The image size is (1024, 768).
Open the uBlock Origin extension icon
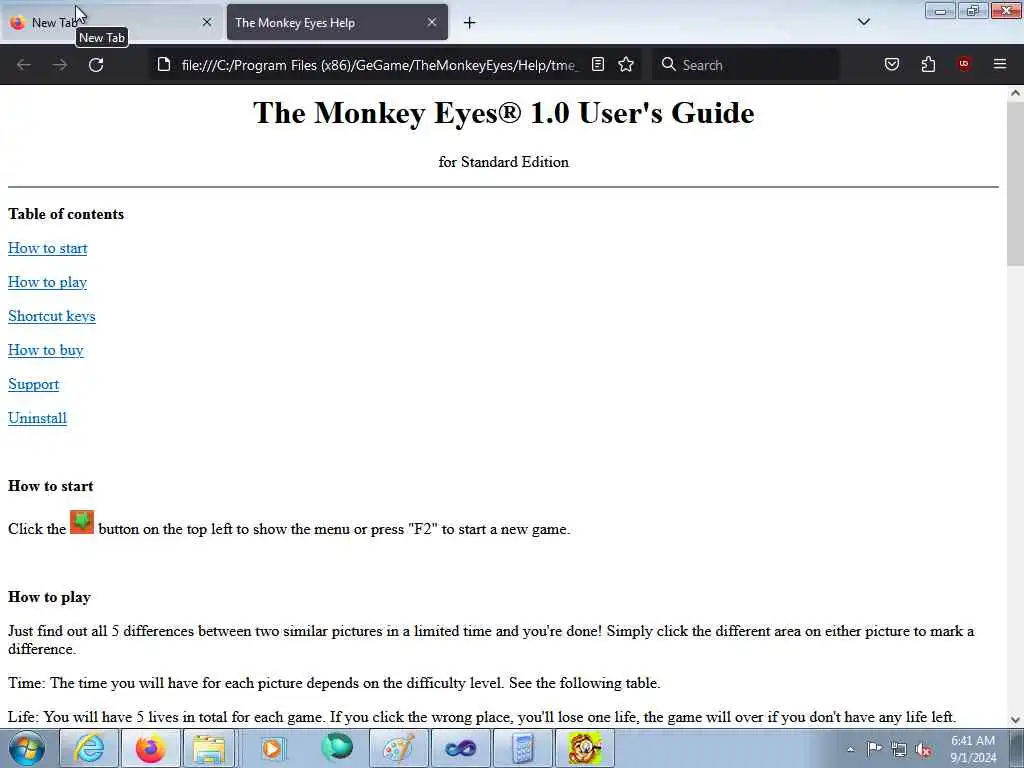[x=964, y=64]
